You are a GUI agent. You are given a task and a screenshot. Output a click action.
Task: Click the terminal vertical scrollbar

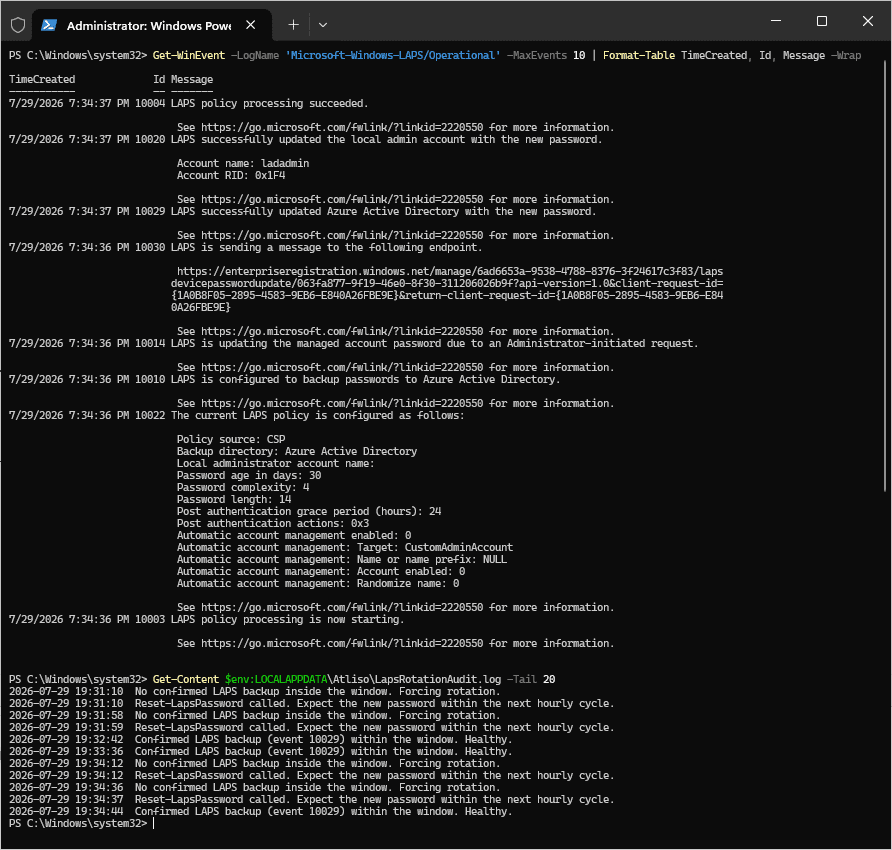(886, 275)
